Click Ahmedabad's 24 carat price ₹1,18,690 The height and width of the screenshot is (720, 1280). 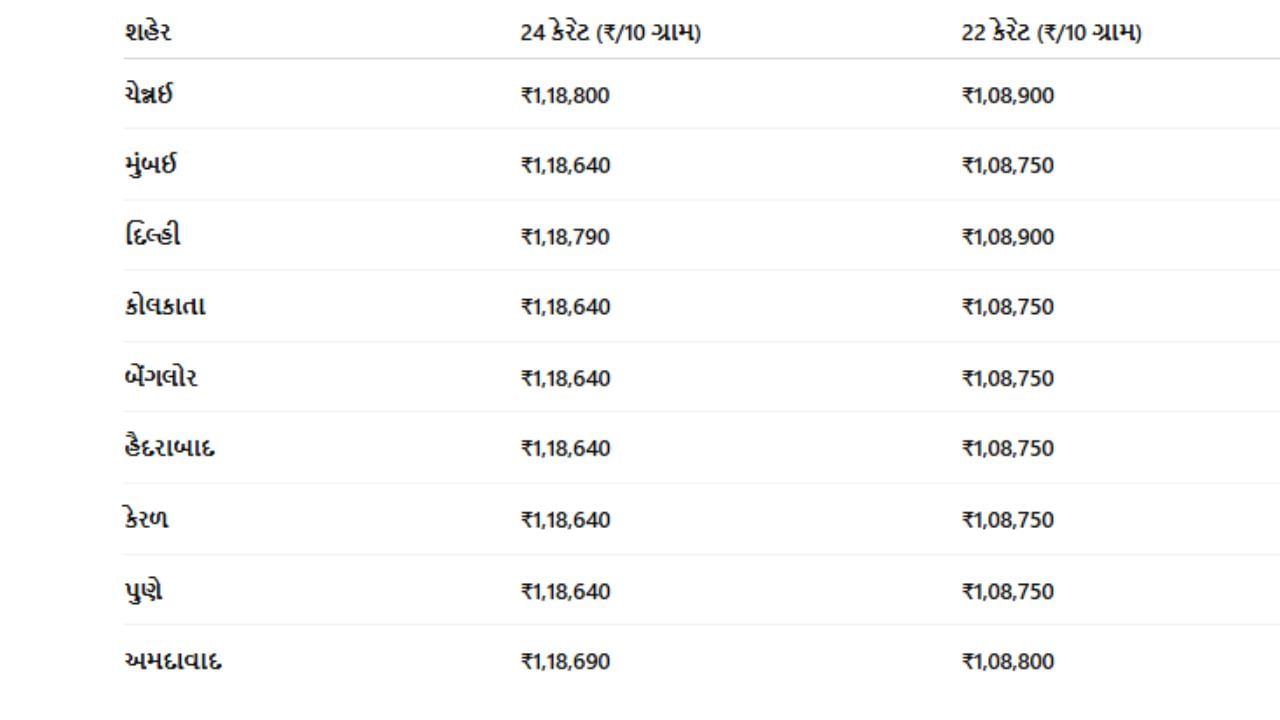(565, 662)
